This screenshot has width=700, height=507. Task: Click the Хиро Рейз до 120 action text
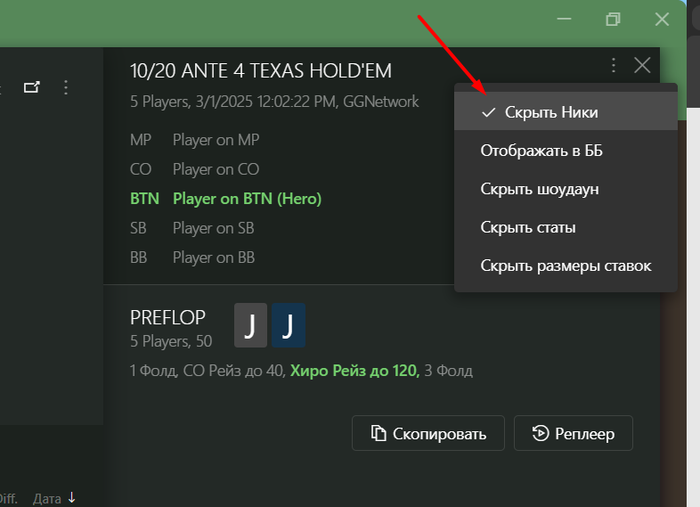click(x=353, y=371)
